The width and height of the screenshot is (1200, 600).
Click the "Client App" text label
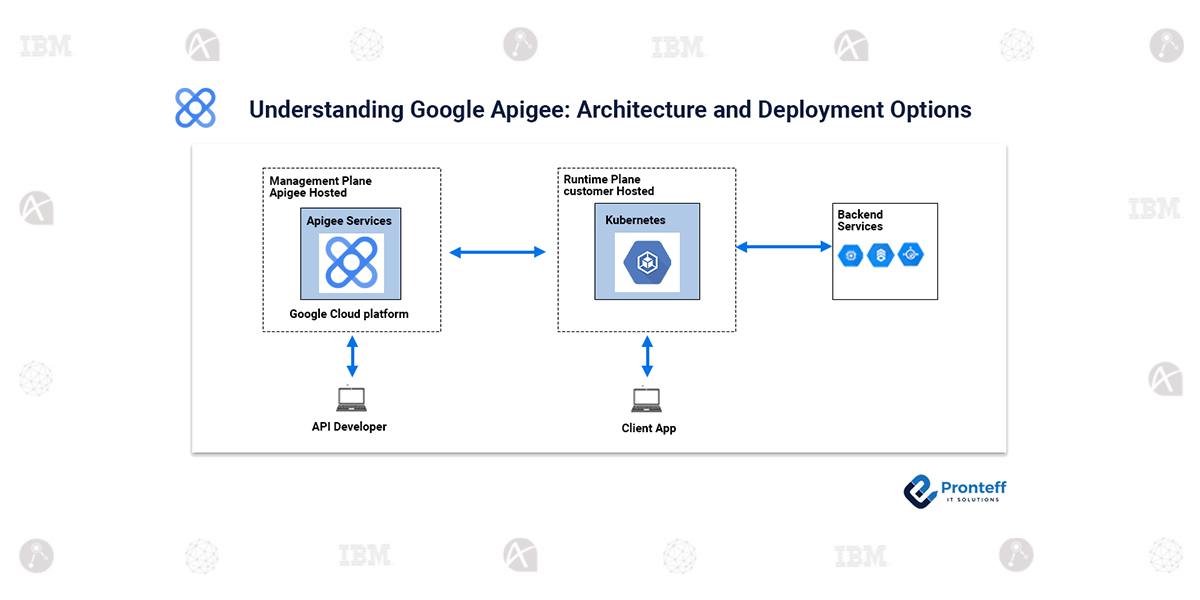tap(648, 428)
